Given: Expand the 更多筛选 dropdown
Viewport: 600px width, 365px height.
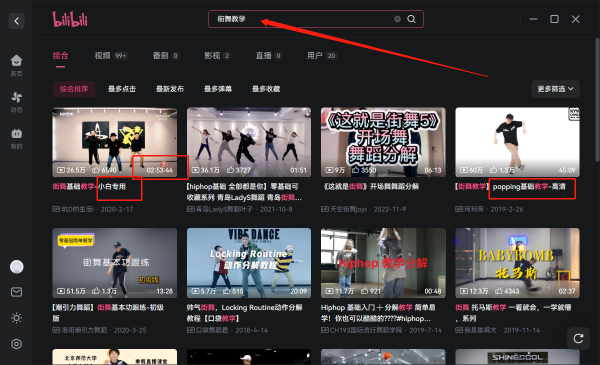Looking at the screenshot, I should pos(556,89).
